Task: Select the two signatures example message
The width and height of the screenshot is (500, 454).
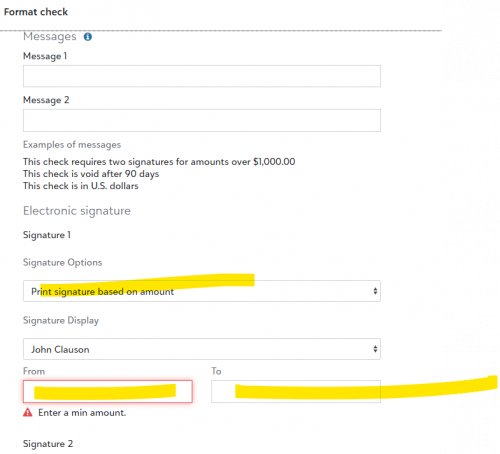Action: point(159,162)
